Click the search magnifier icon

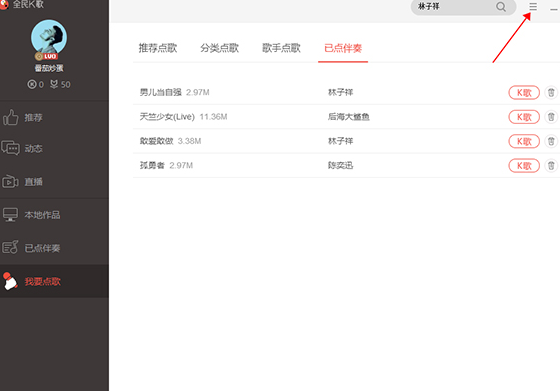pyautogui.click(x=501, y=7)
